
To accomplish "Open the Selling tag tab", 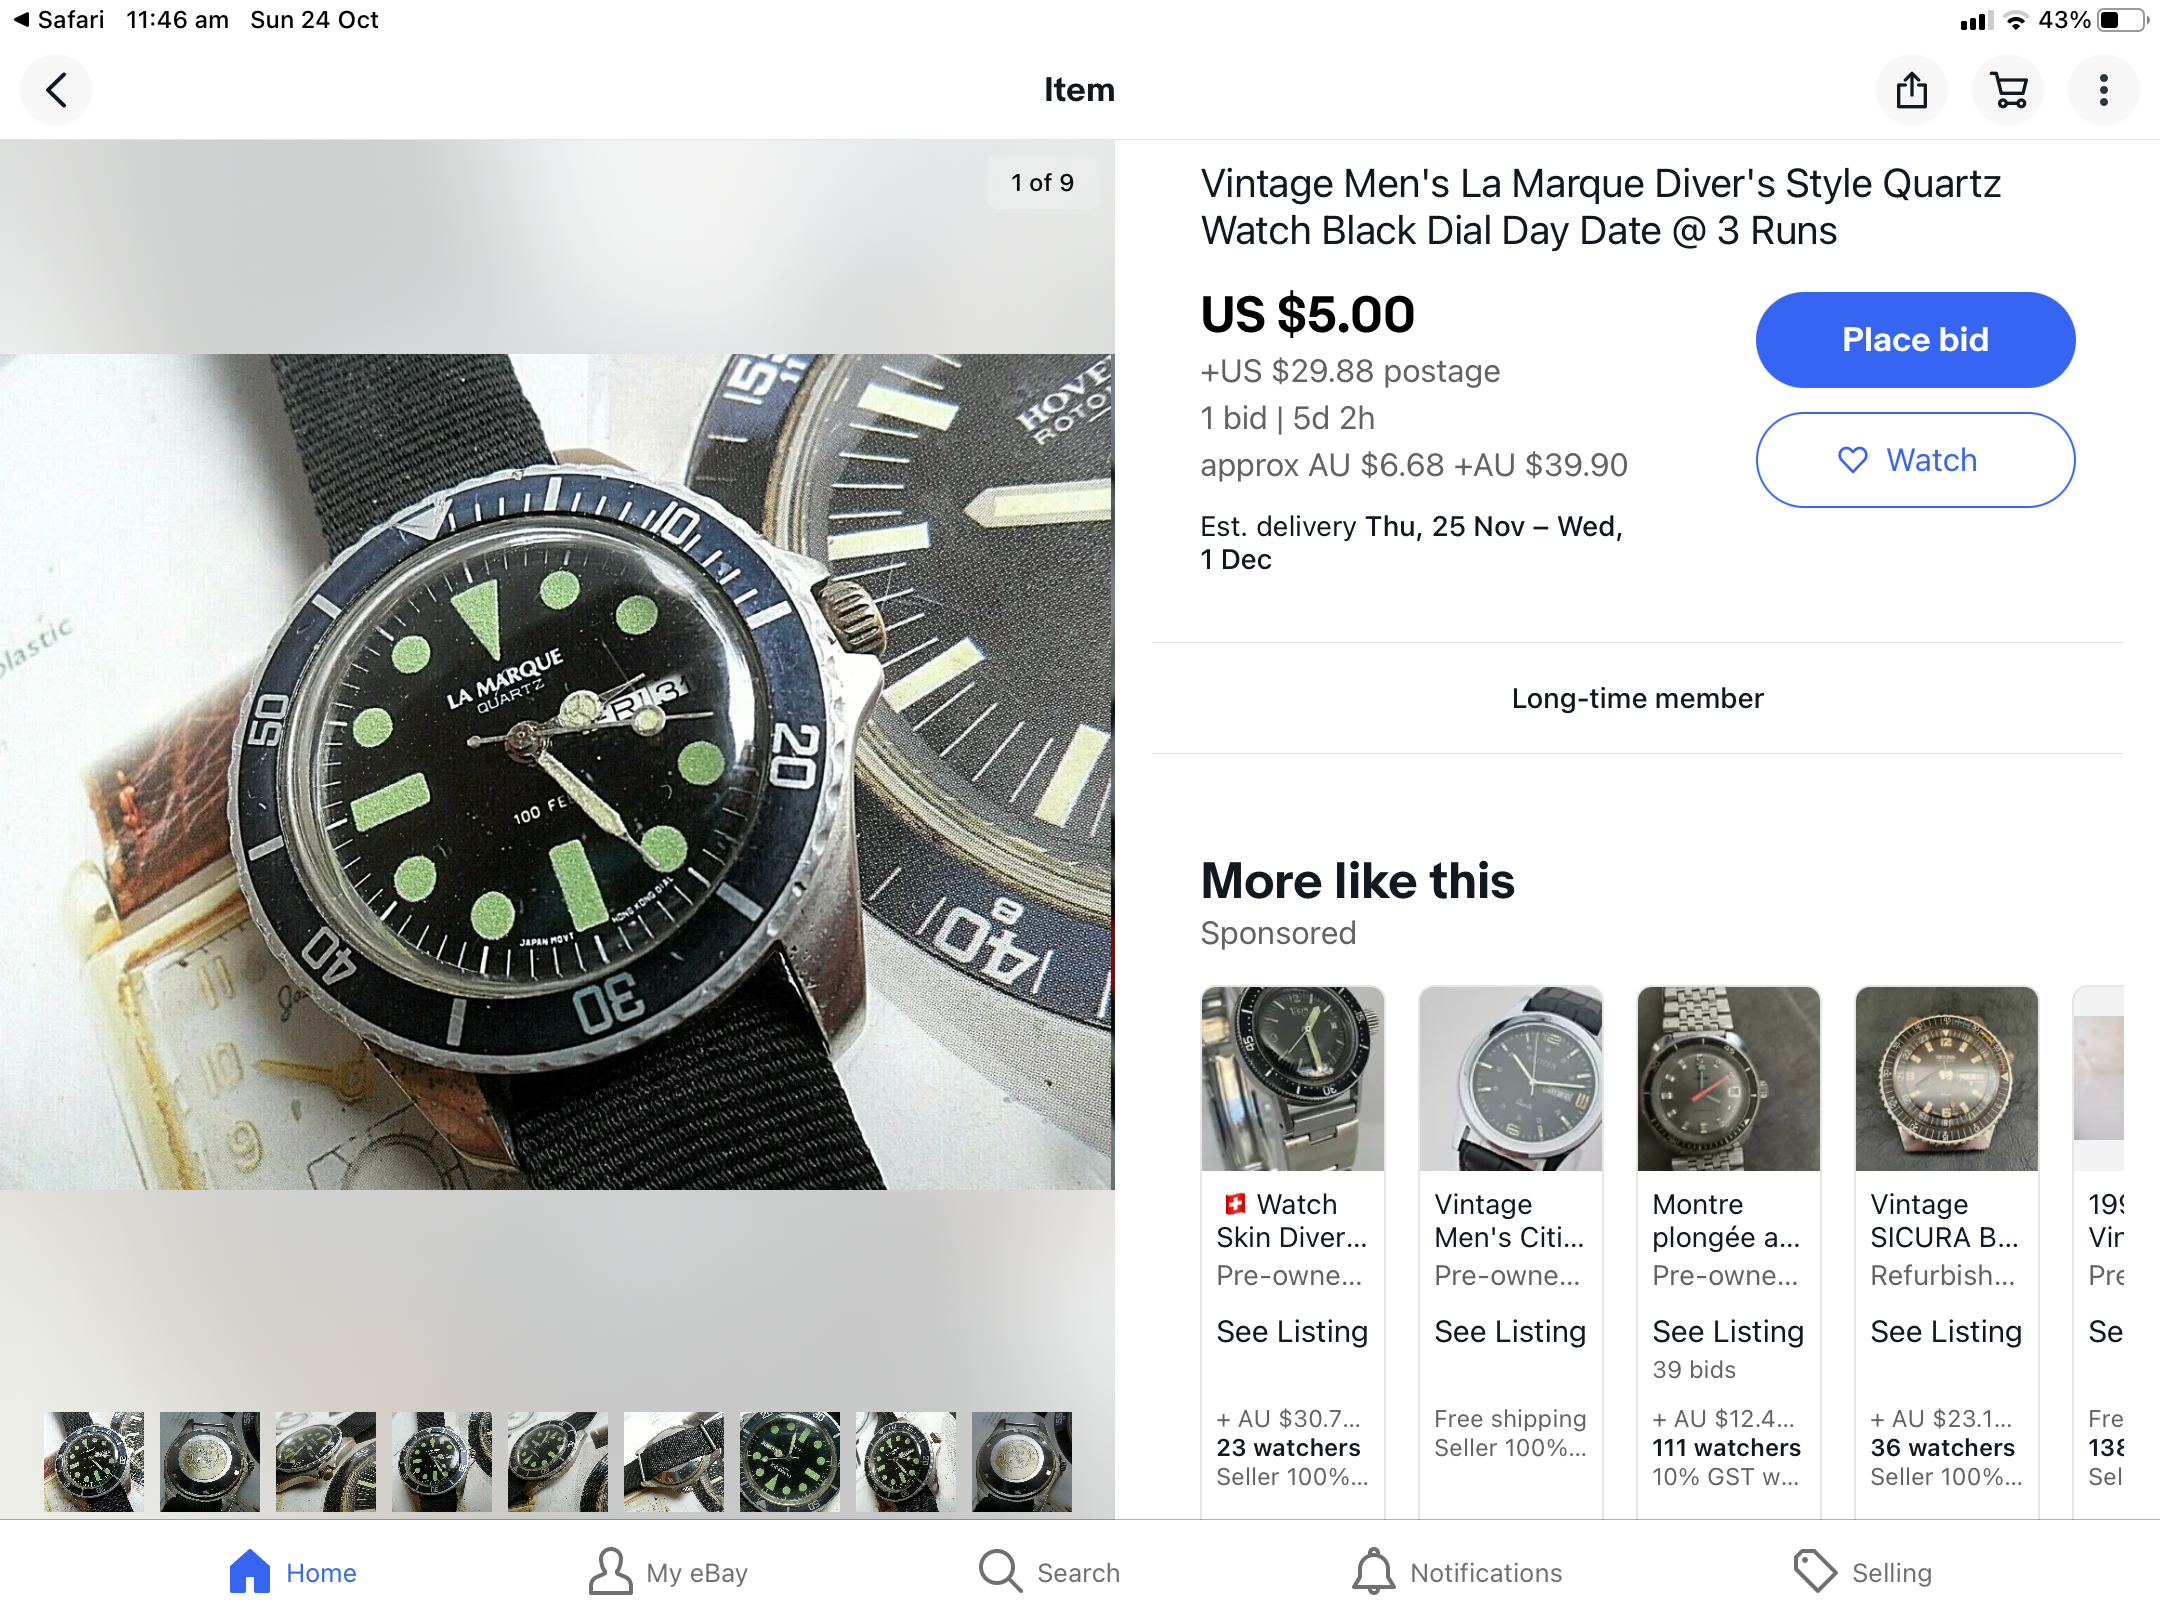I will [1862, 1572].
